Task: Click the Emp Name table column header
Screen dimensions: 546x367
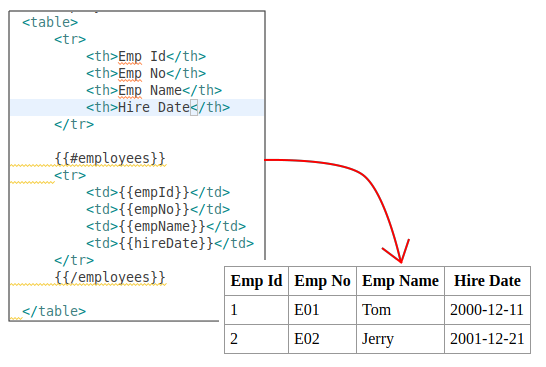Action: 400,281
